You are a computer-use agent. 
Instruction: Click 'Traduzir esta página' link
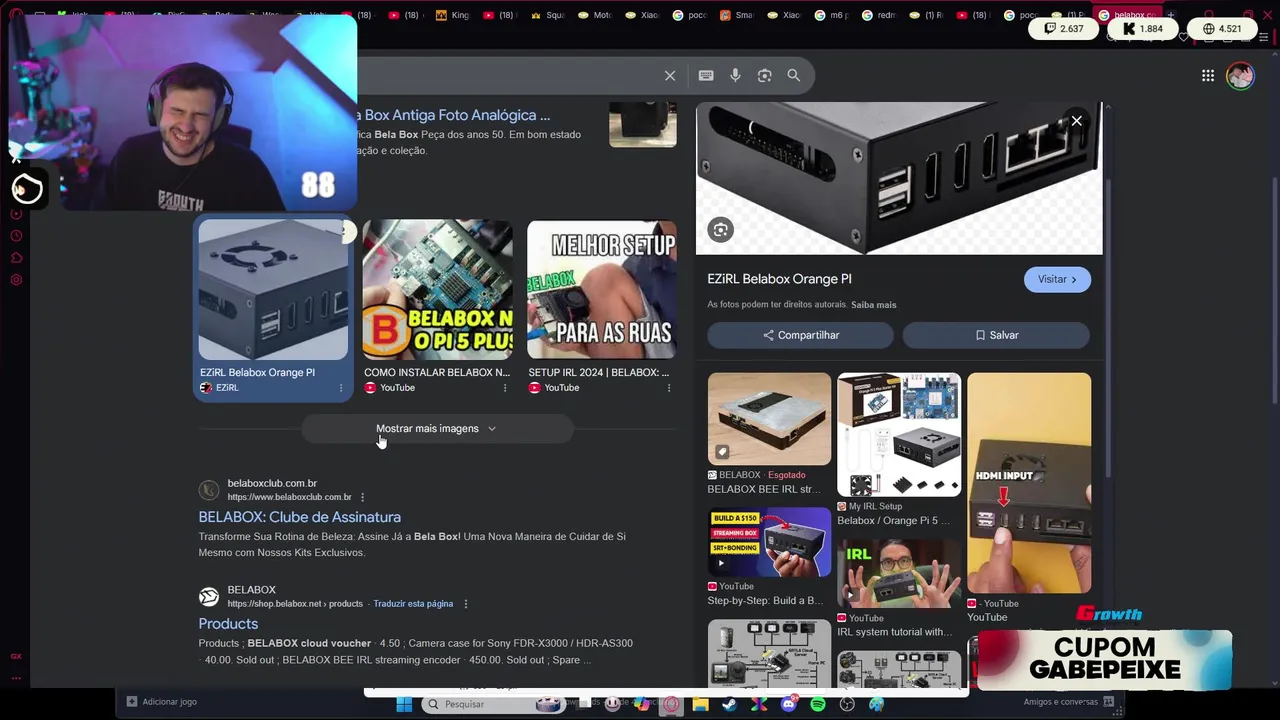(x=413, y=604)
